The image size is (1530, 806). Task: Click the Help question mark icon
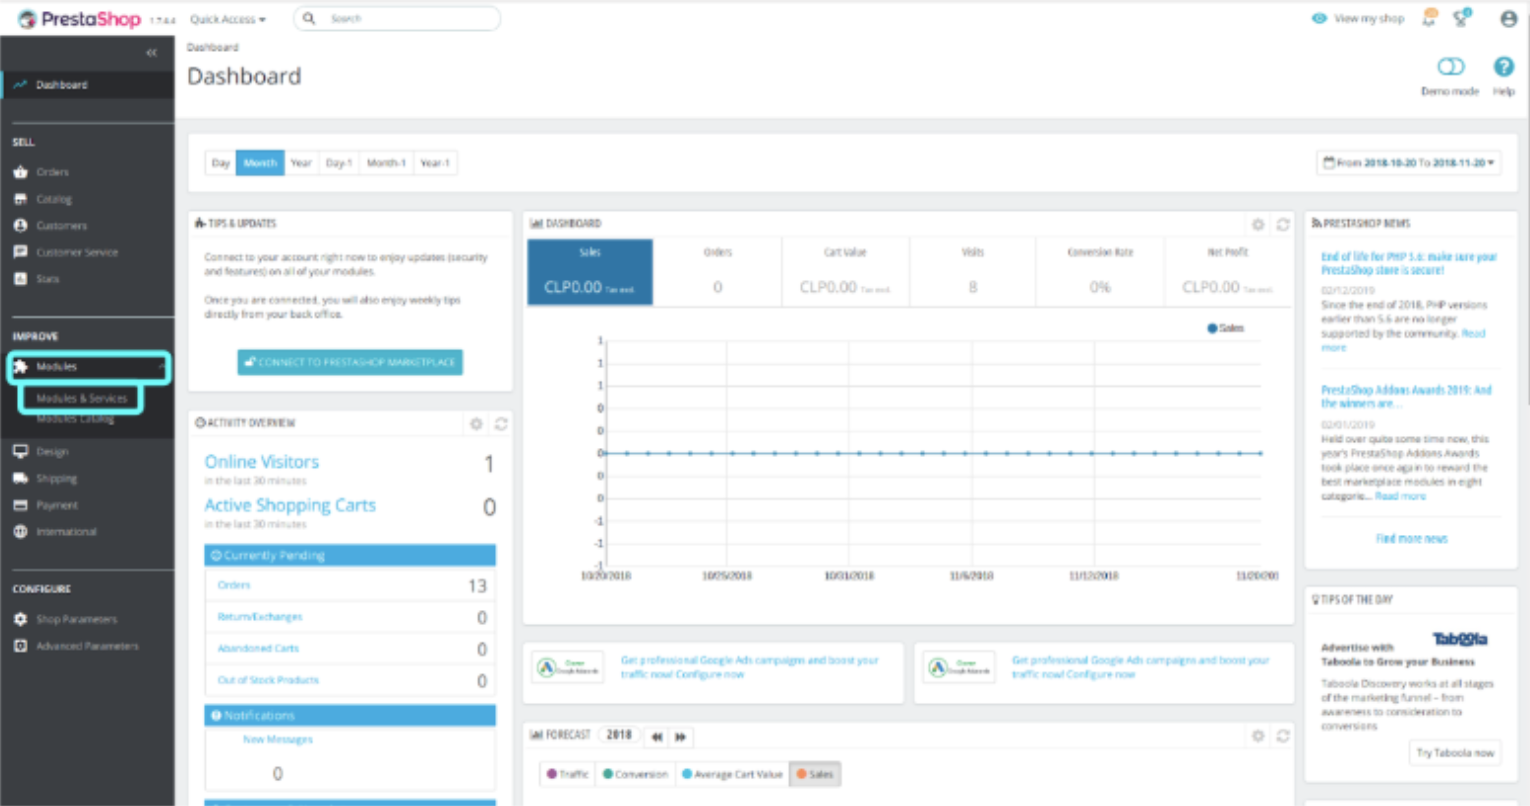[x=1503, y=67]
